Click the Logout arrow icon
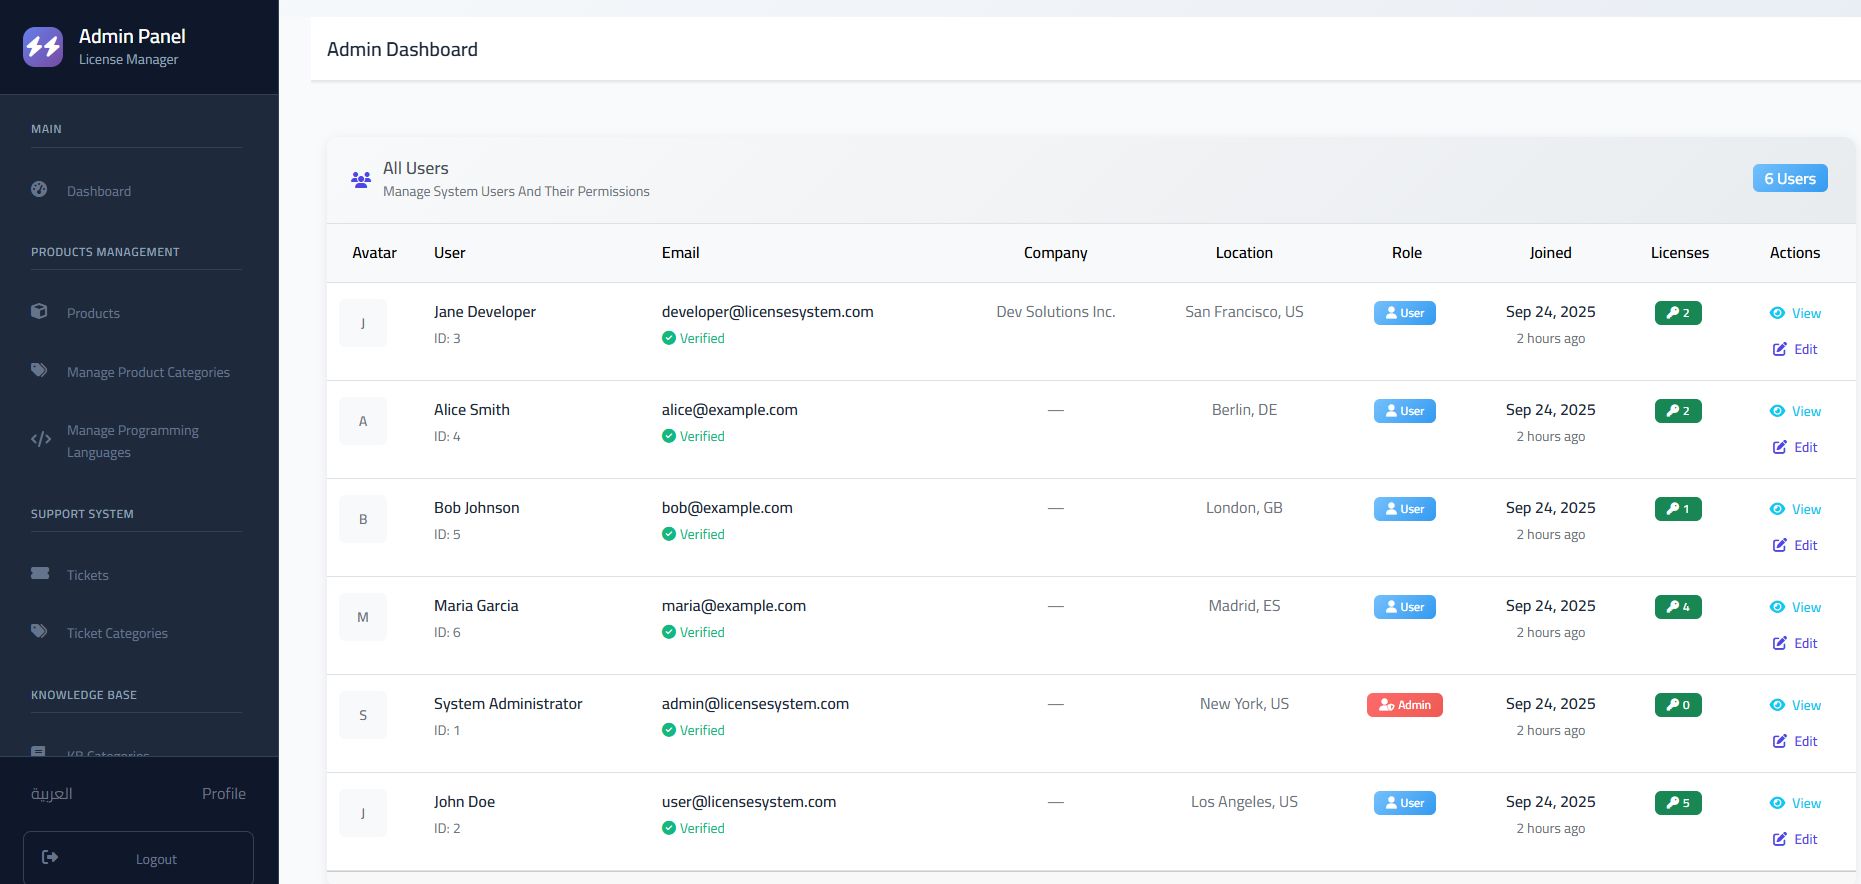 (x=50, y=857)
